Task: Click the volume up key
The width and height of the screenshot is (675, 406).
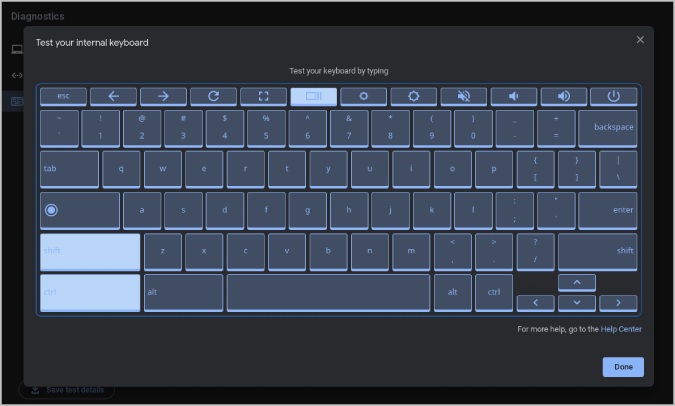Action: coord(564,96)
